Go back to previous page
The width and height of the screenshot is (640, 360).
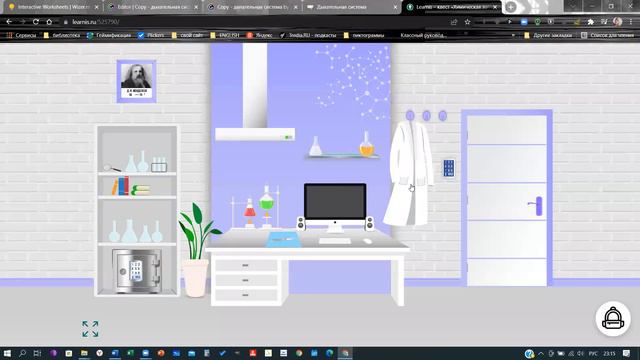click(x=9, y=22)
